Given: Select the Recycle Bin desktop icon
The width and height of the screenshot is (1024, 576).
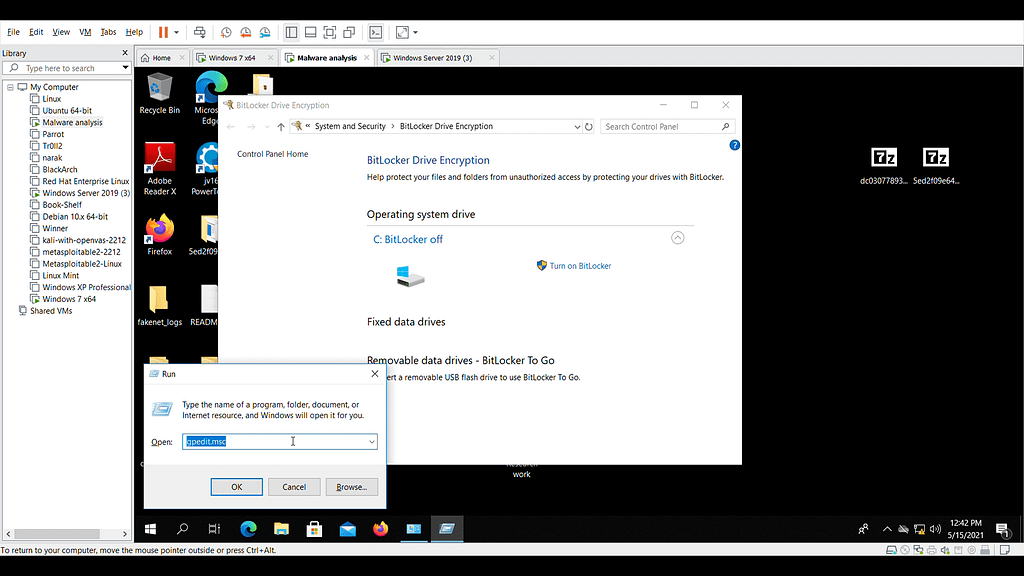Looking at the screenshot, I should [x=159, y=94].
